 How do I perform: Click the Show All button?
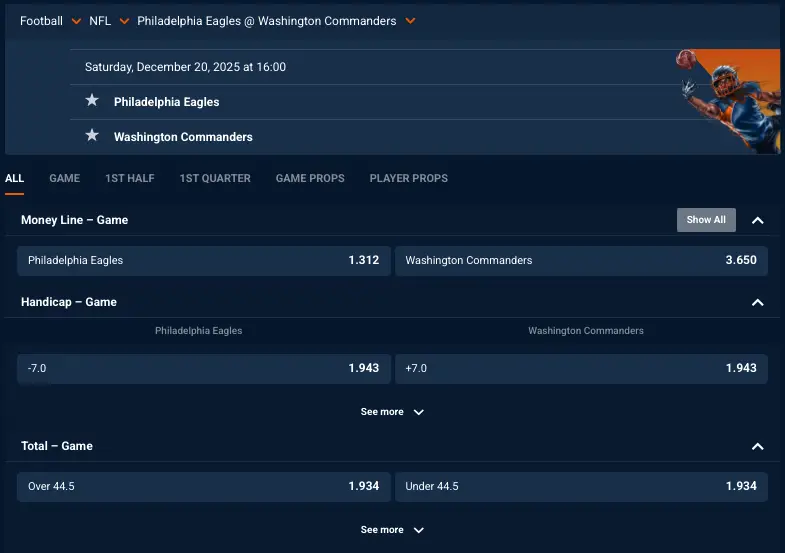(x=706, y=220)
